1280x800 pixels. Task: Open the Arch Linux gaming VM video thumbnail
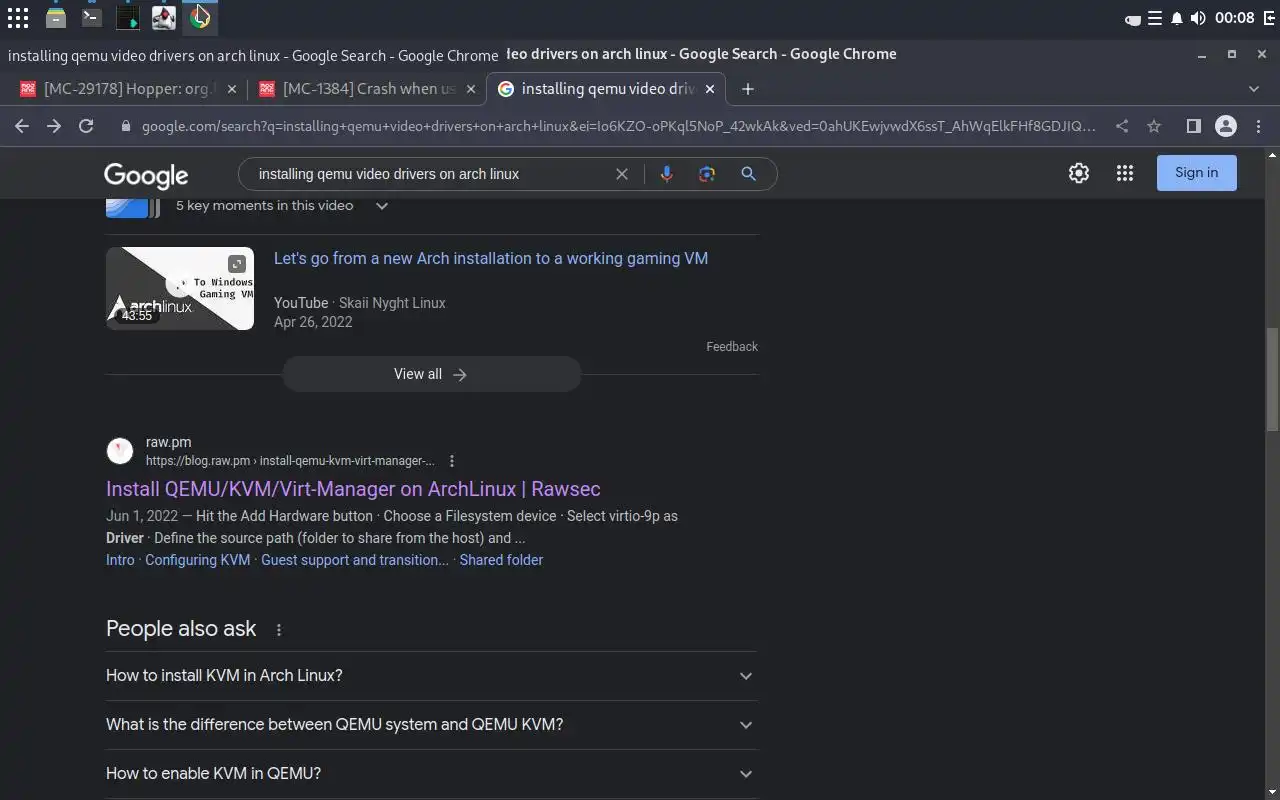[180, 288]
